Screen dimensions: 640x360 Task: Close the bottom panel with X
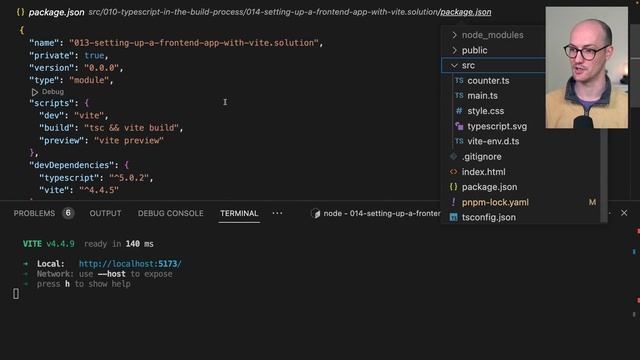(624, 213)
